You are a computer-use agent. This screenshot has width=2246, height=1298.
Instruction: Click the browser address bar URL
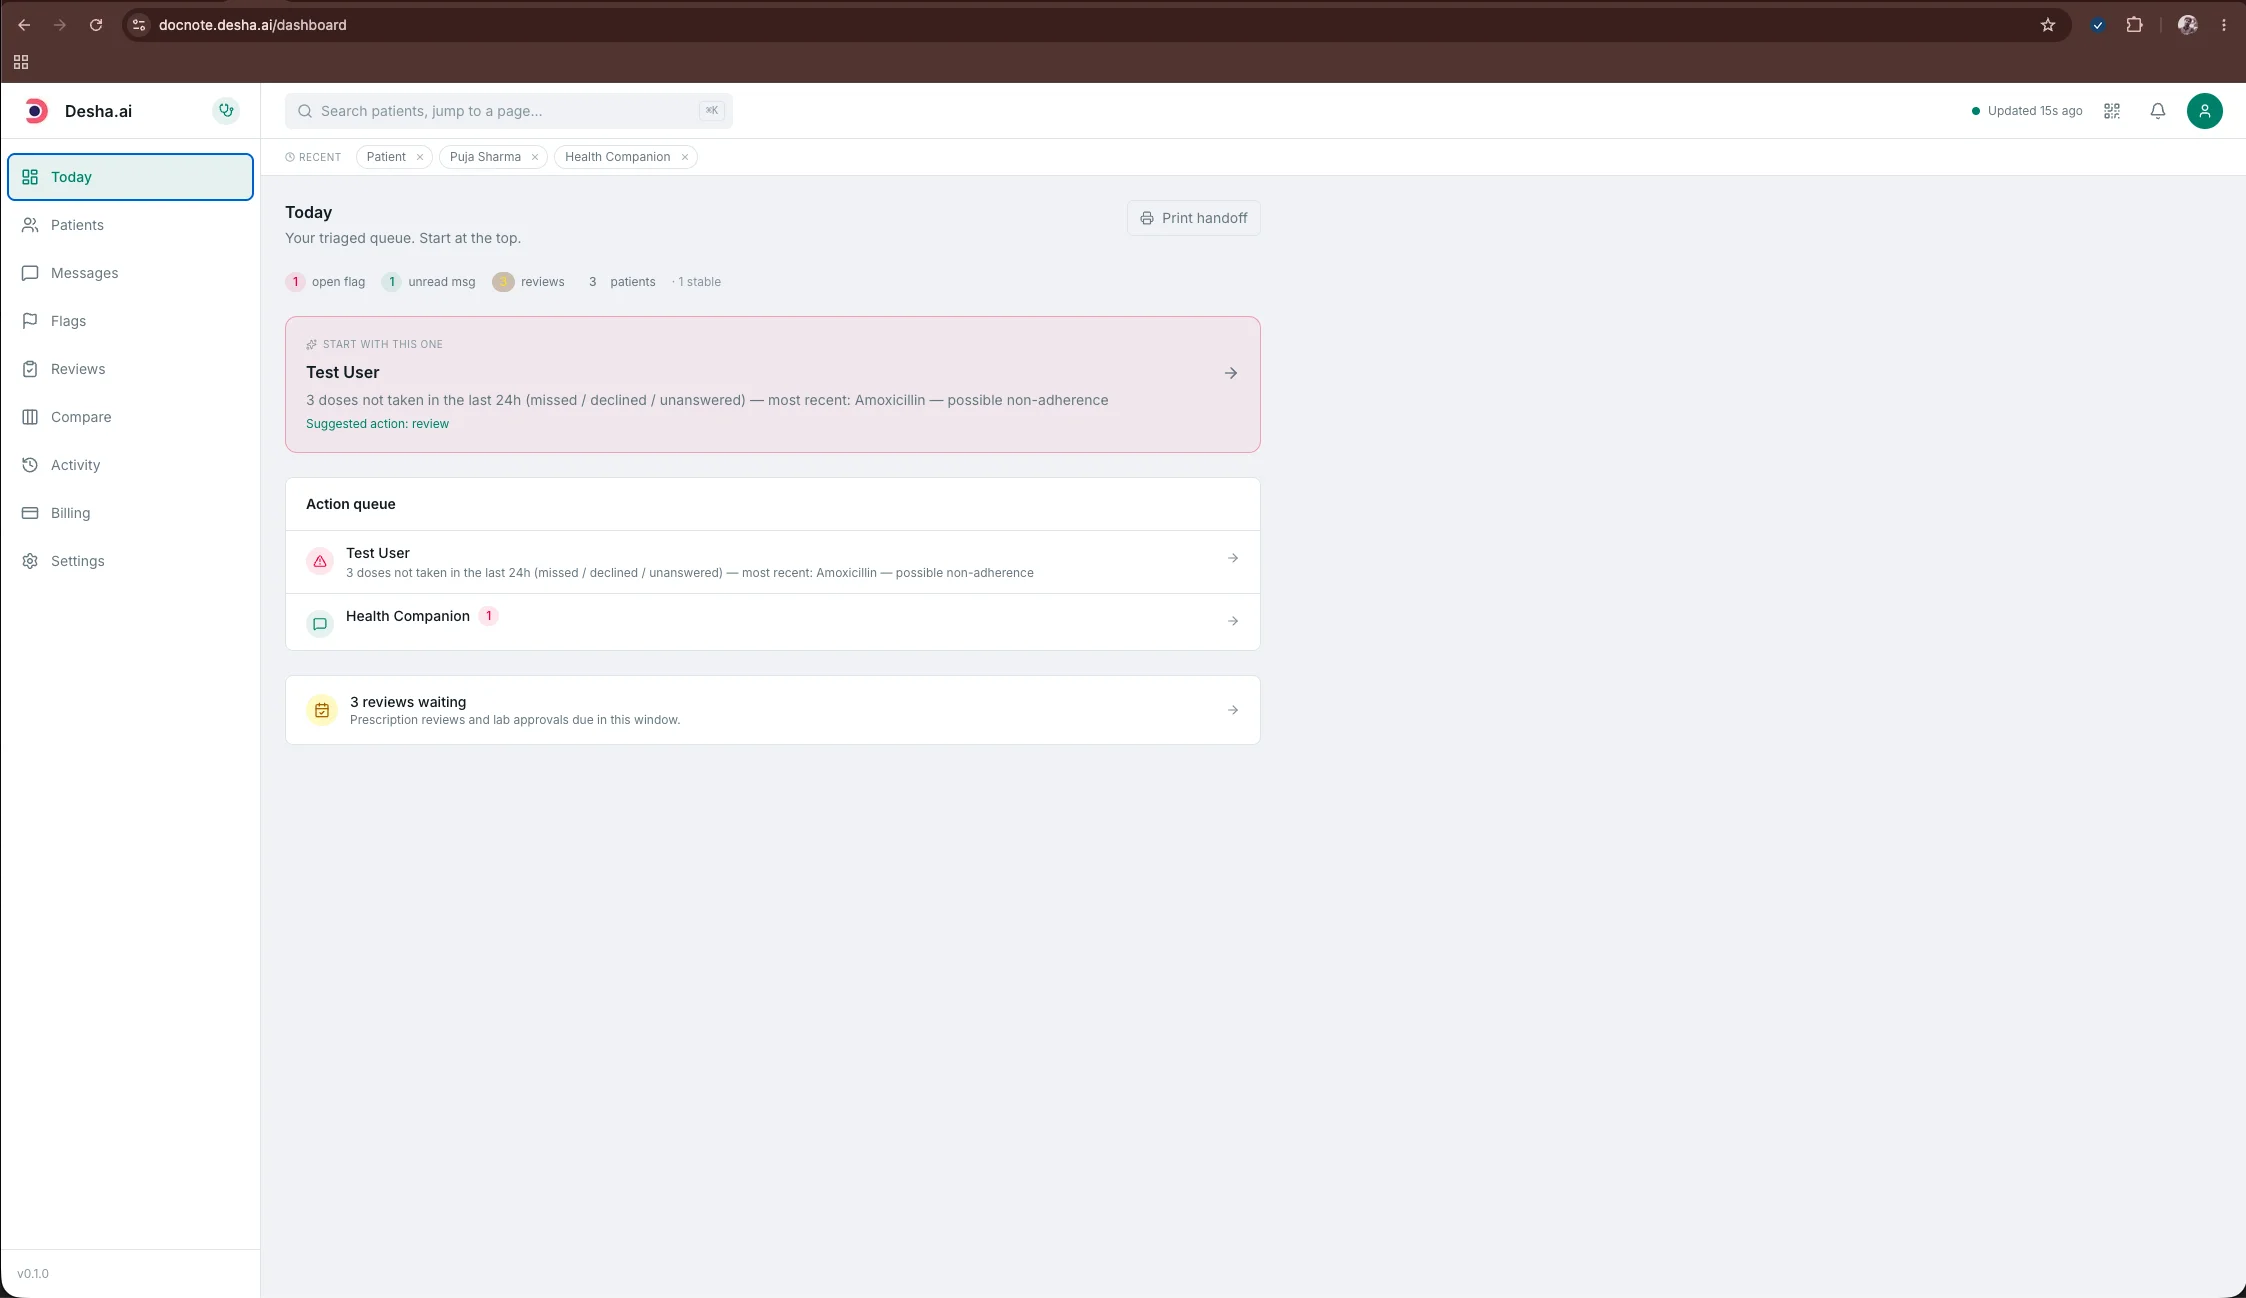(253, 25)
